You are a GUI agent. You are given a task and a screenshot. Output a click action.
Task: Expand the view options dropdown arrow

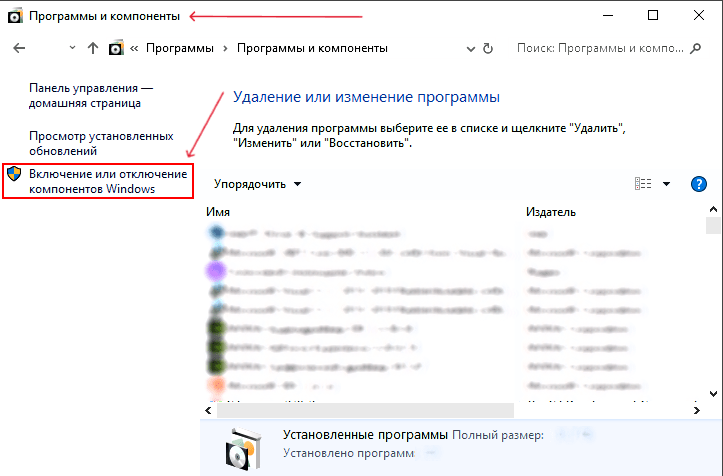pyautogui.click(x=666, y=184)
